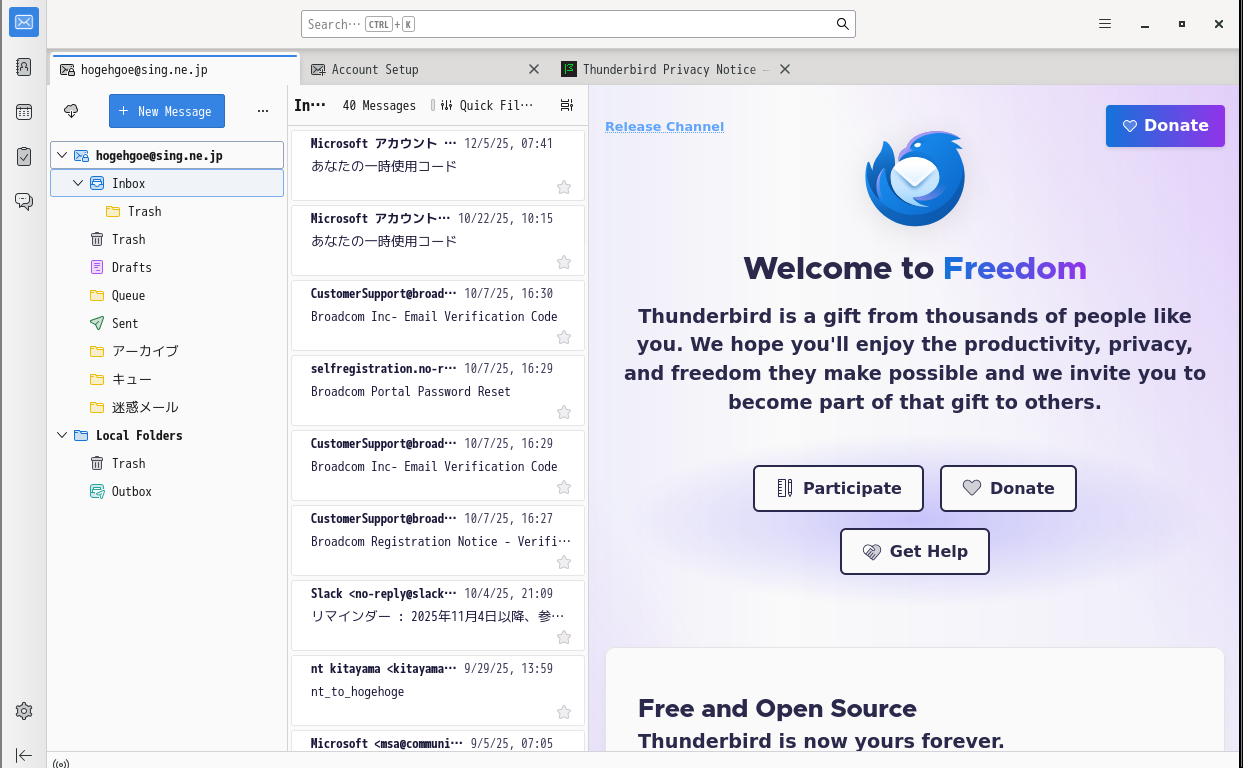
Task: Click the Get Help button
Action: point(915,551)
